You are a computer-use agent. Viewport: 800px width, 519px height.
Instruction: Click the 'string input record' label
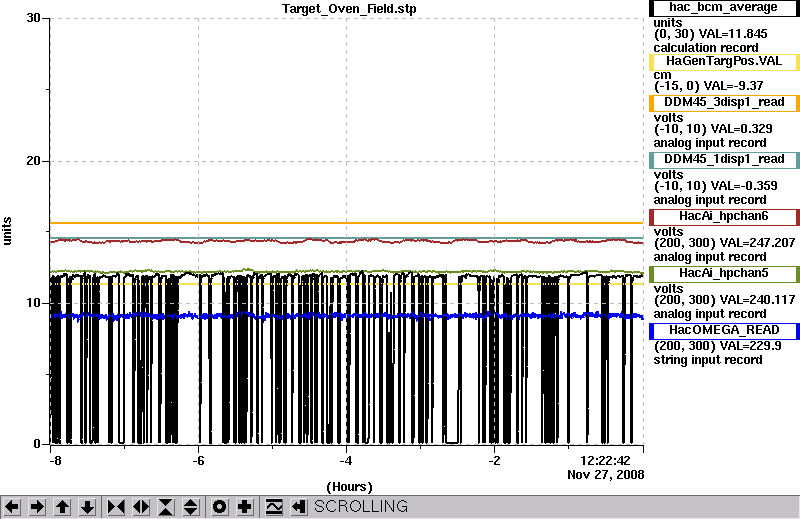(x=708, y=360)
